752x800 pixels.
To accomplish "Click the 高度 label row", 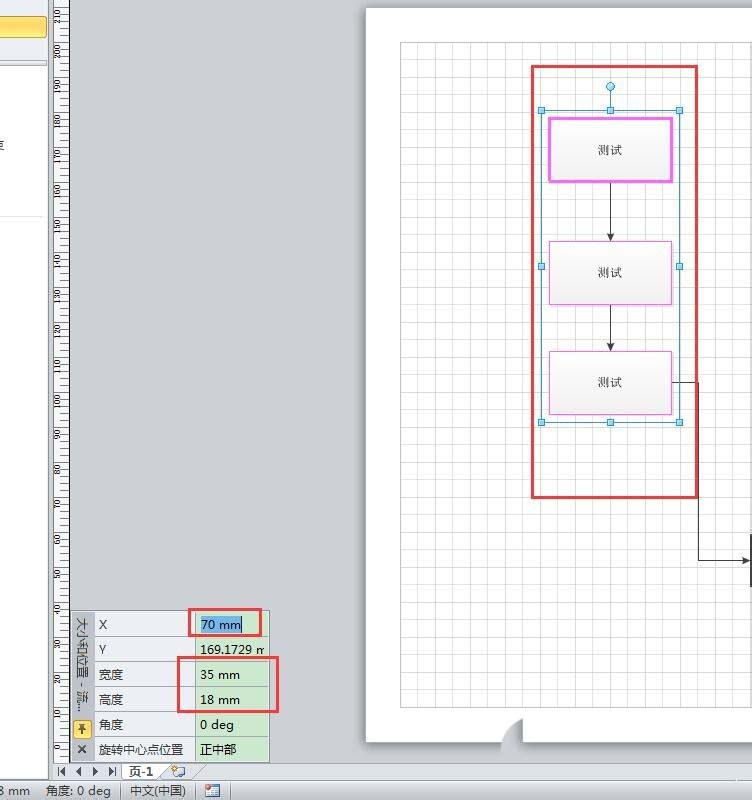I will click(x=145, y=699).
